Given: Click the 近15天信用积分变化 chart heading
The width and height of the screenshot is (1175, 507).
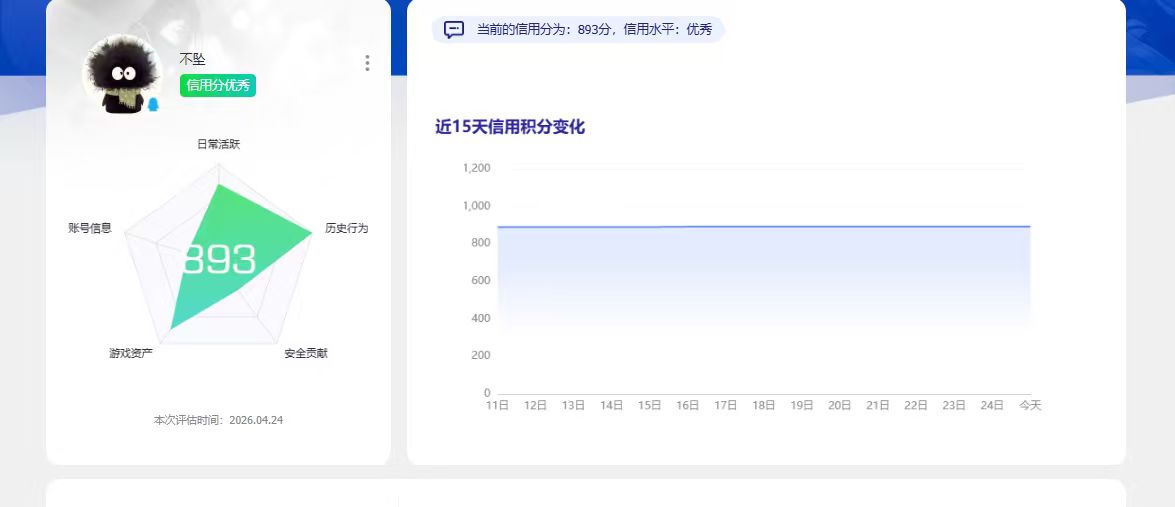Looking at the screenshot, I should [510, 127].
